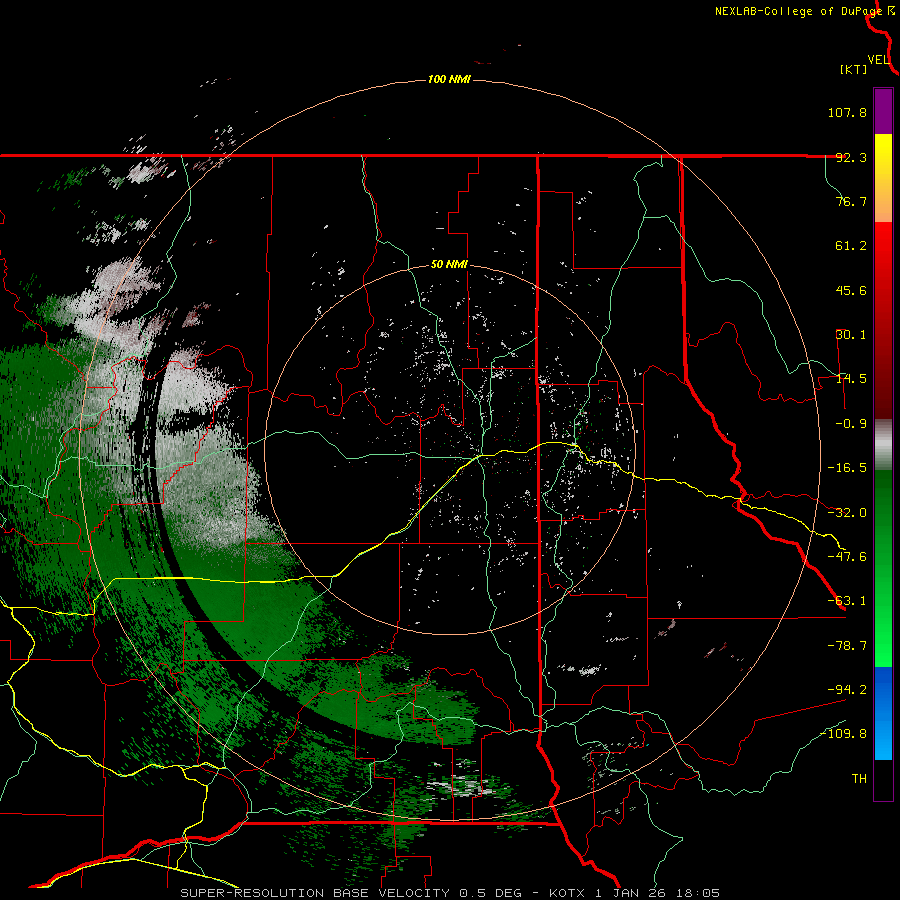900x900 pixels.
Task: Click the 30.1 legend value
Action: tap(851, 335)
